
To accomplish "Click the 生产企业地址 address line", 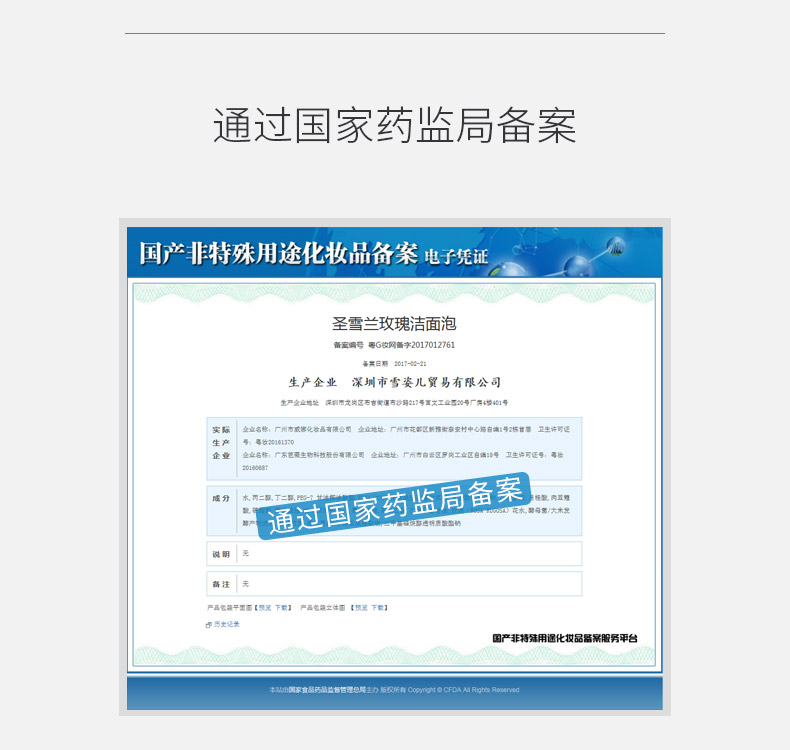I will [394, 402].
